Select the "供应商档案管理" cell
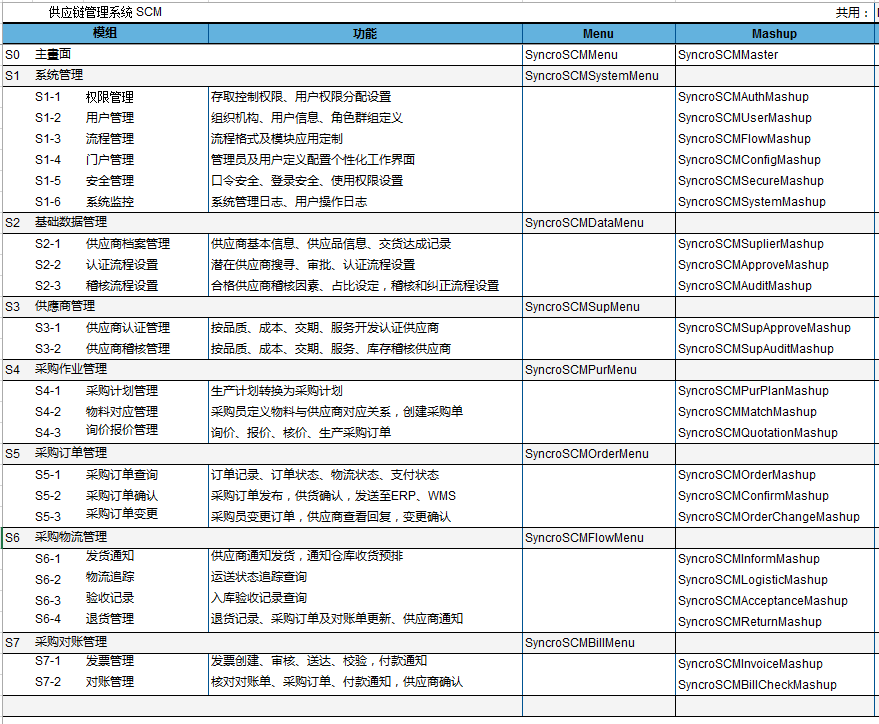Image resolution: width=879 pixels, height=724 pixels. (x=128, y=244)
